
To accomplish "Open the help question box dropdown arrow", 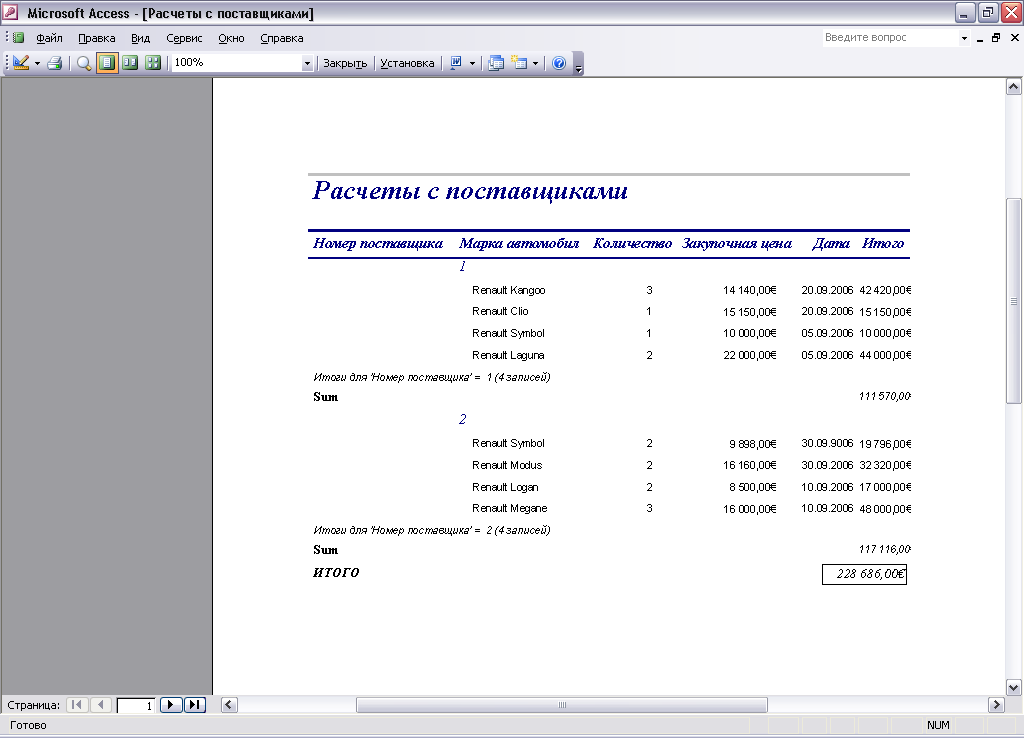I will (964, 39).
